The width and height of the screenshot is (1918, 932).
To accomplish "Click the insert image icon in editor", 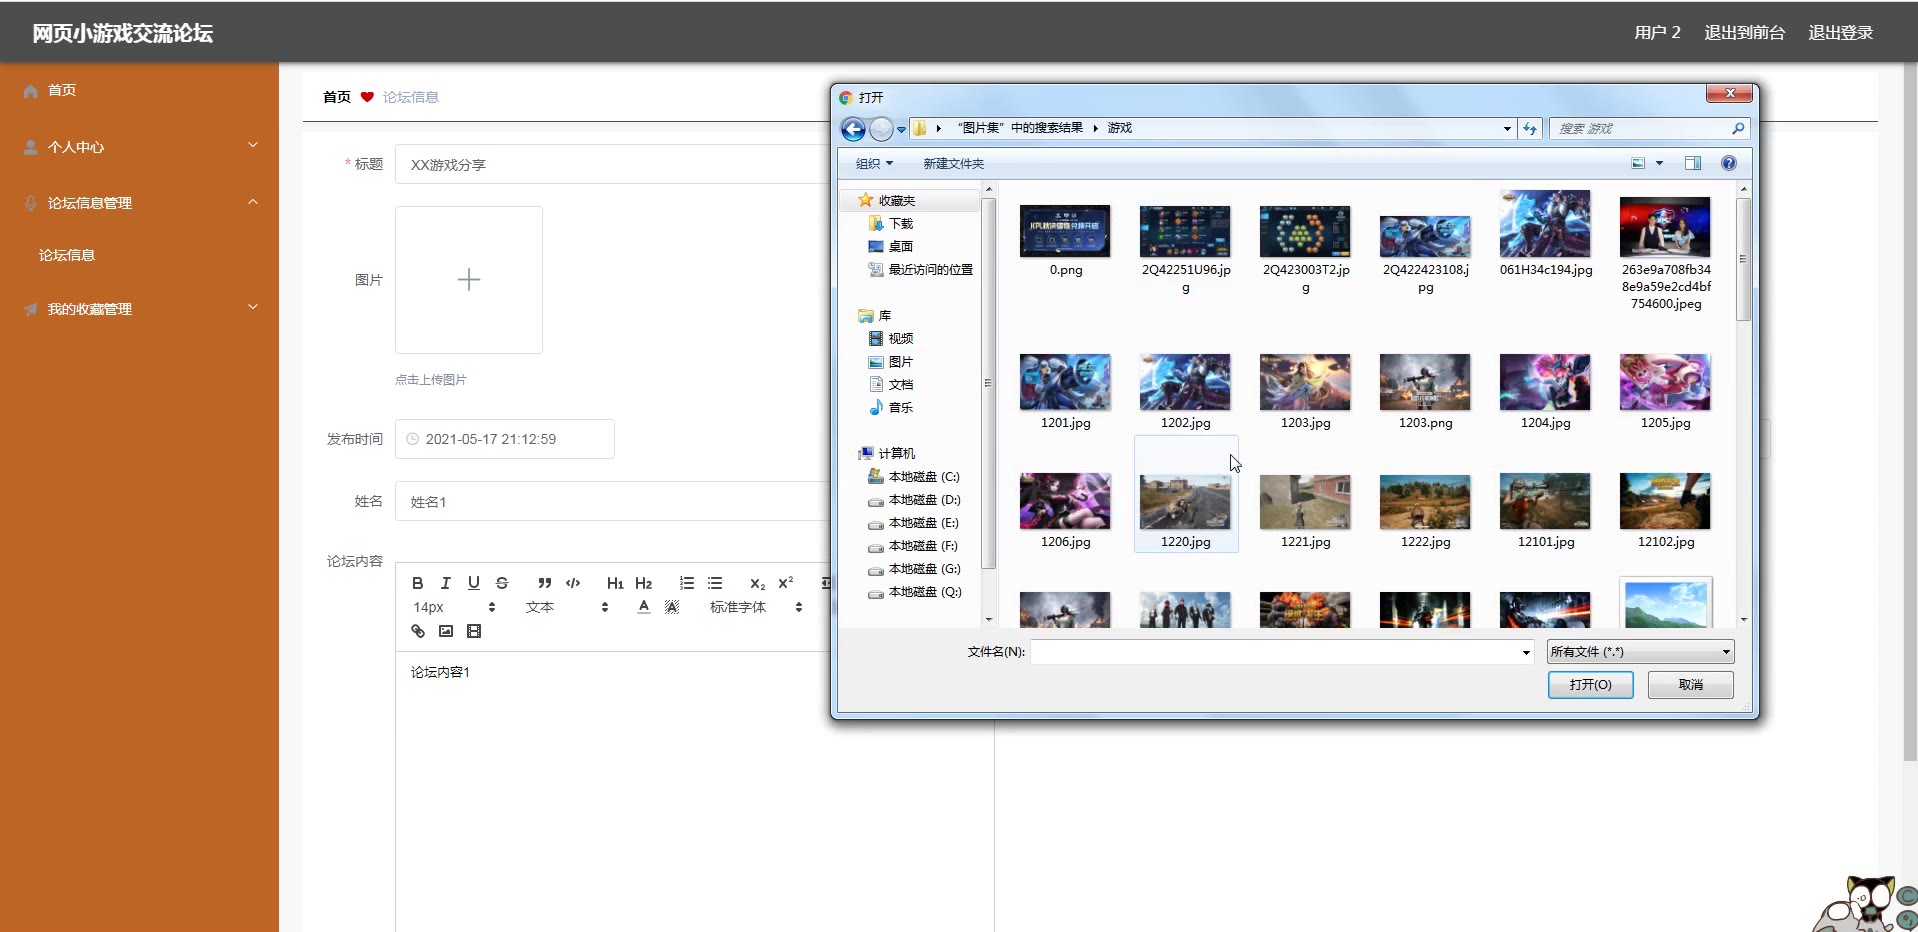I will click(446, 631).
